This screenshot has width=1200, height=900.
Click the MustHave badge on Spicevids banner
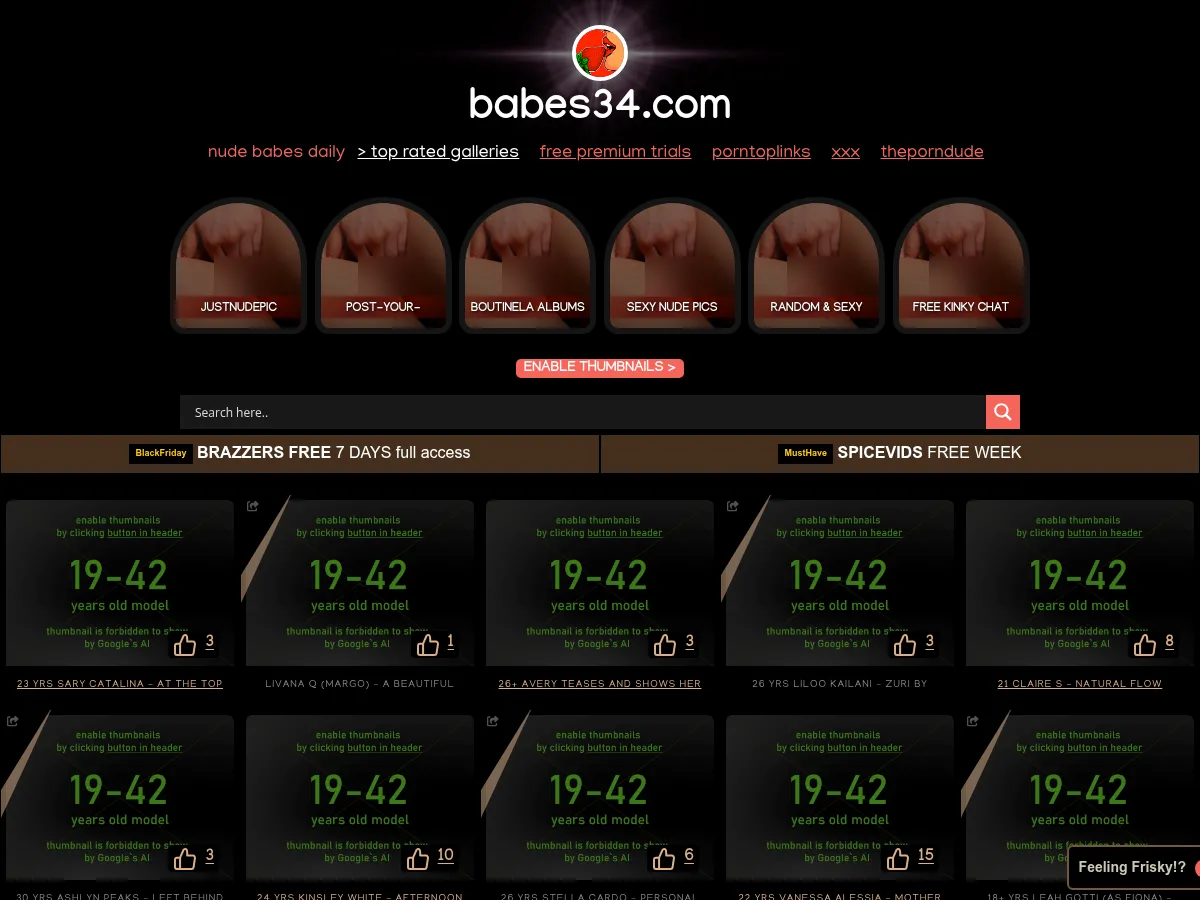(x=805, y=453)
